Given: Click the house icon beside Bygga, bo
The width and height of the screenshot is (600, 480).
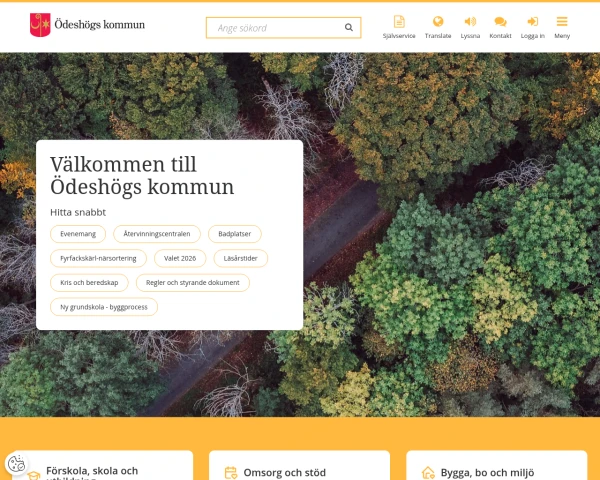Looking at the screenshot, I should coord(428,473).
